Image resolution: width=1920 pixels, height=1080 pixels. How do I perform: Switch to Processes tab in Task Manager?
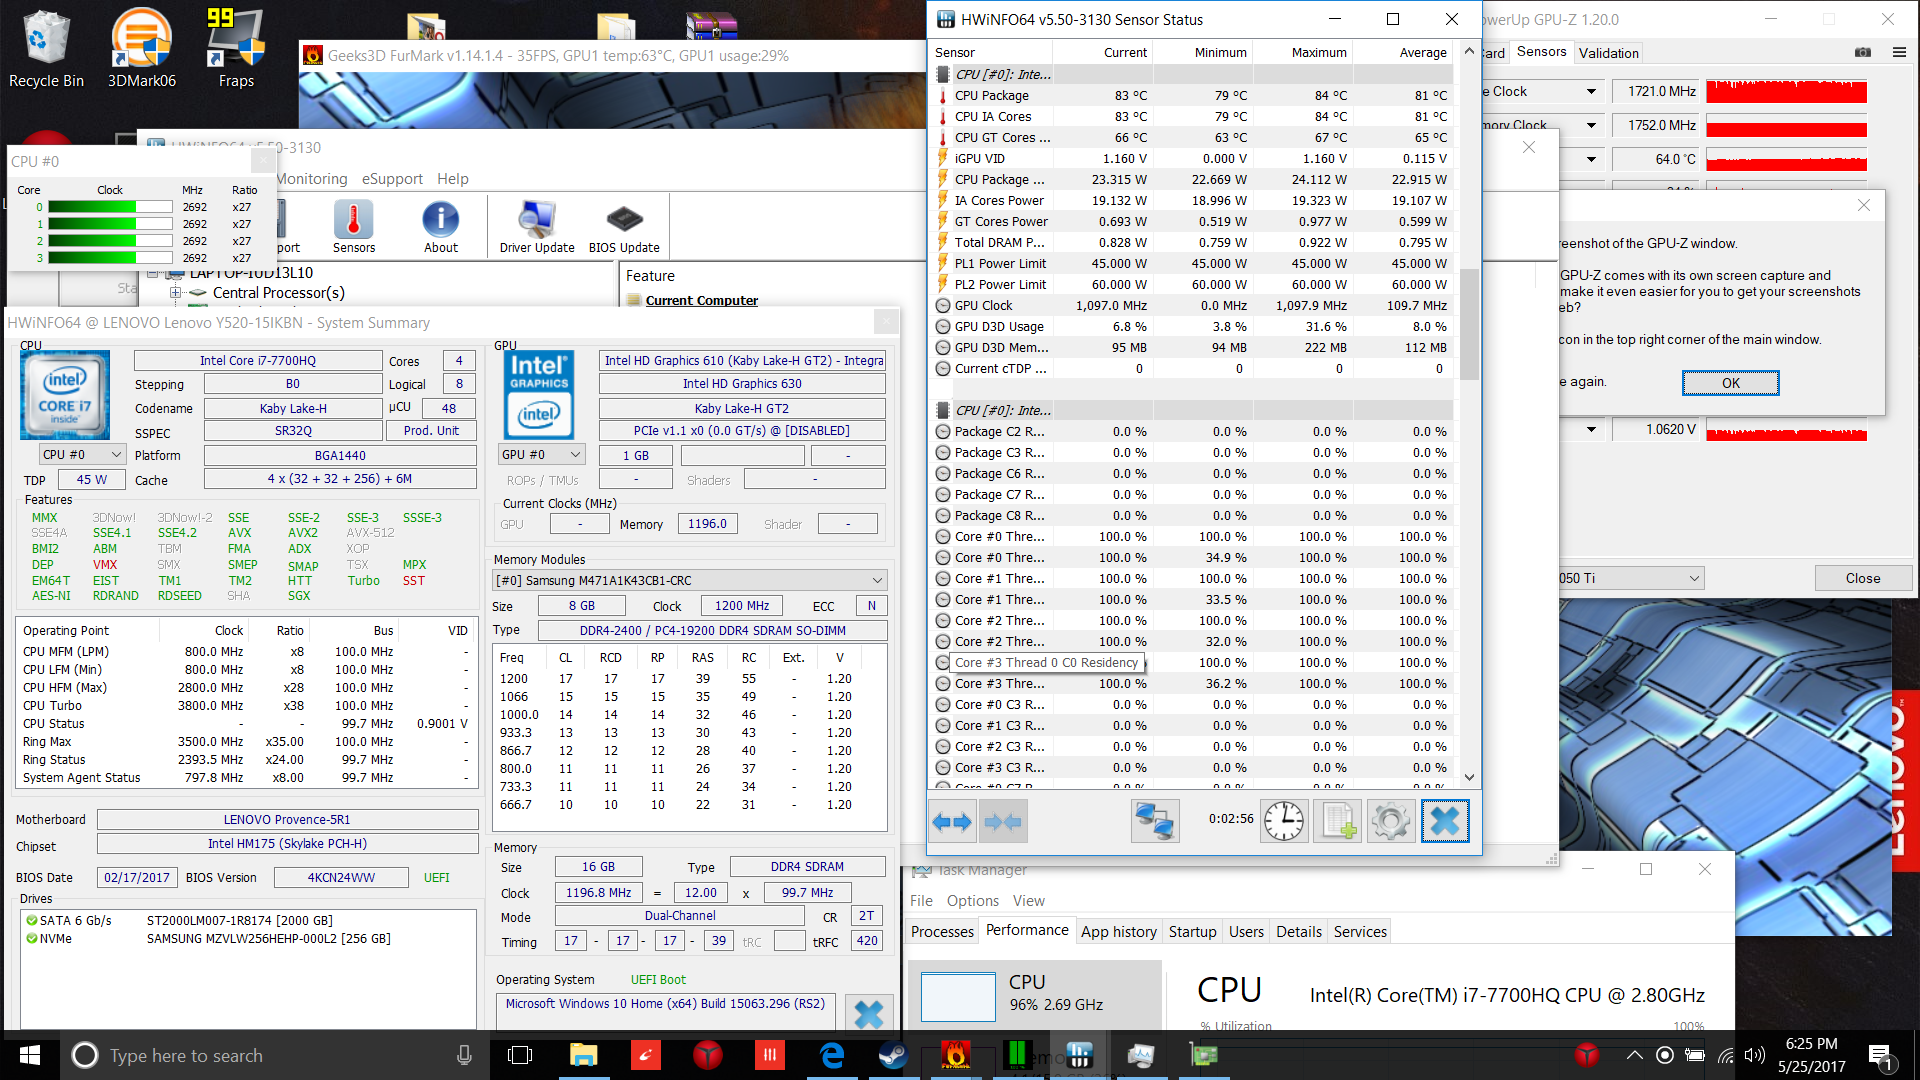click(942, 931)
